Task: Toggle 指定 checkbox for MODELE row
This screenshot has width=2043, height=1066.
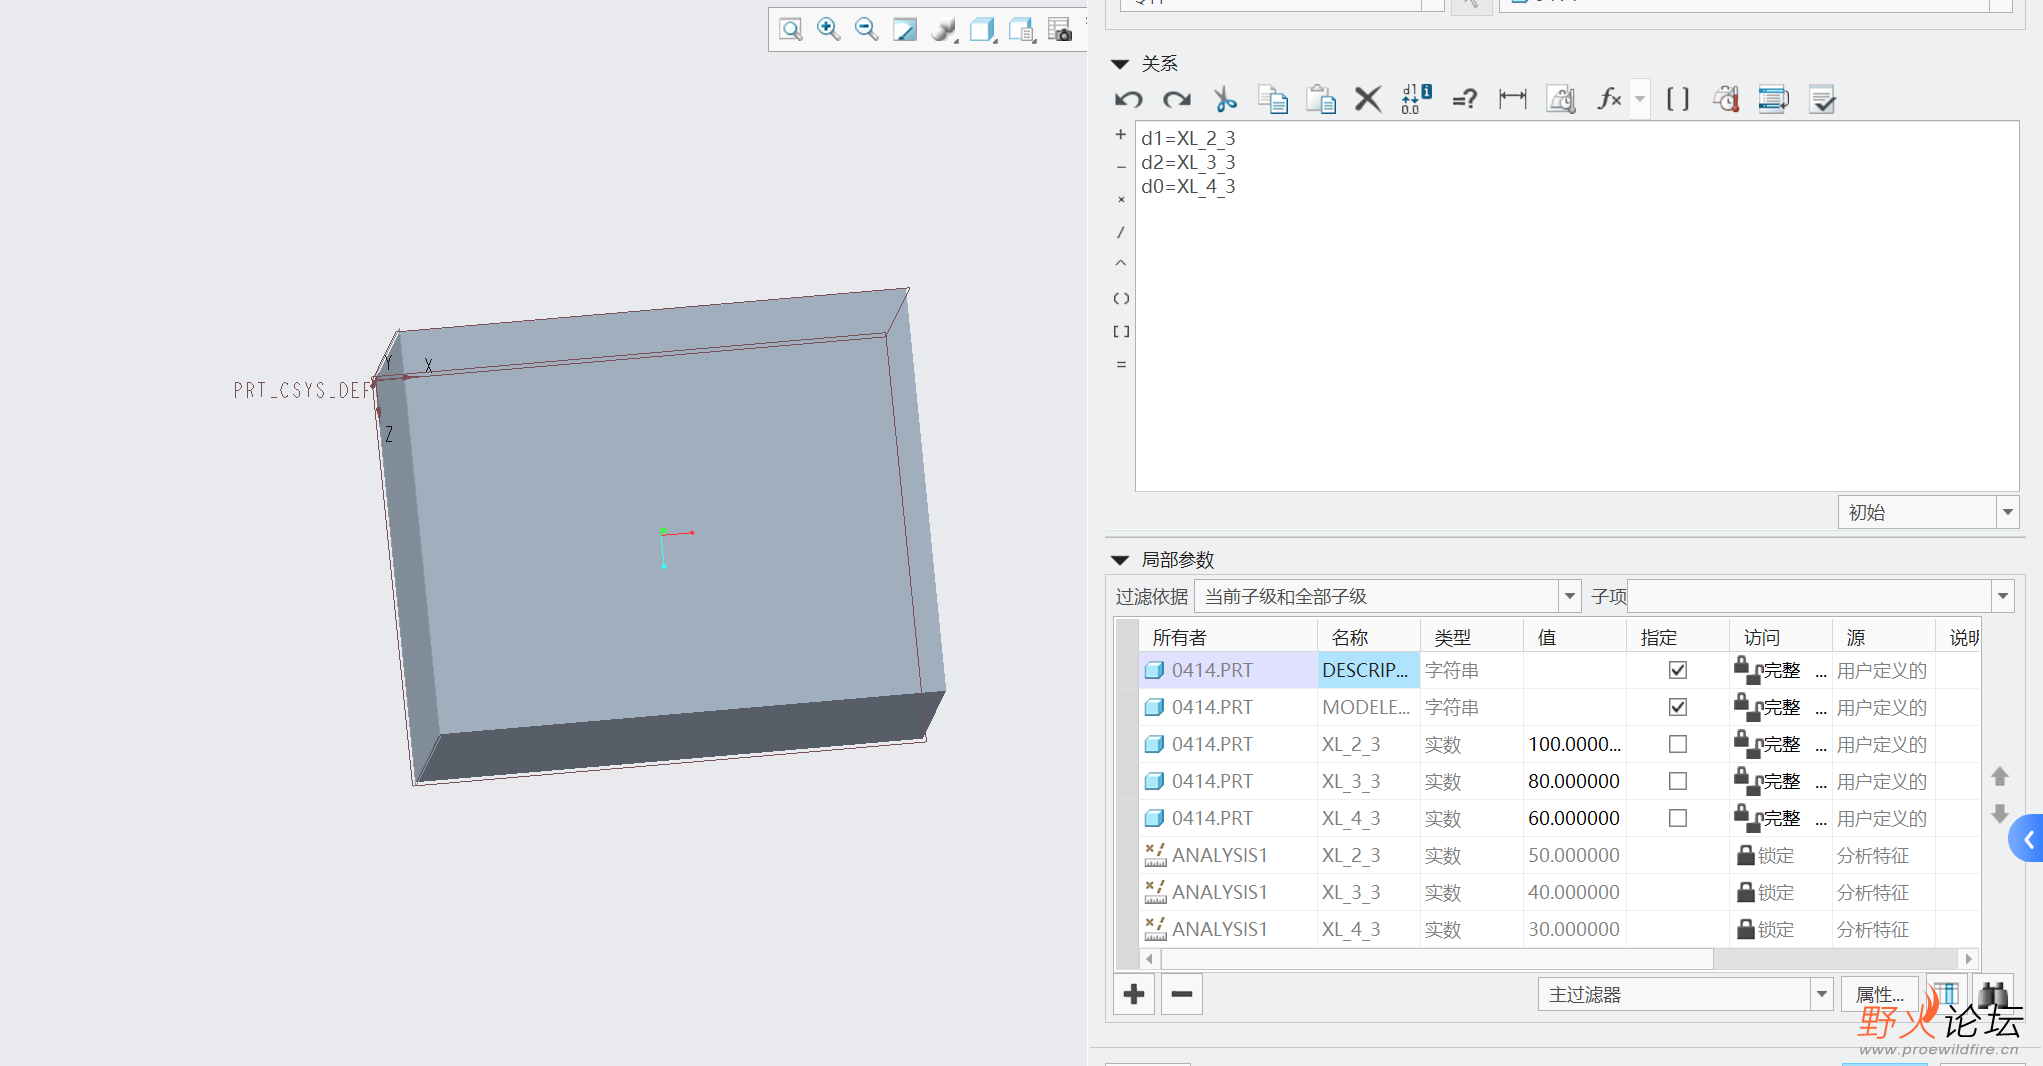Action: pyautogui.click(x=1678, y=707)
